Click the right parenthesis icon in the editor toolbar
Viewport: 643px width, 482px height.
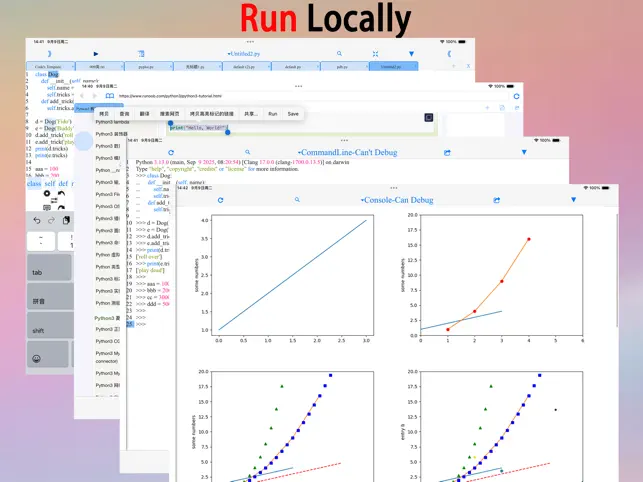[49, 54]
